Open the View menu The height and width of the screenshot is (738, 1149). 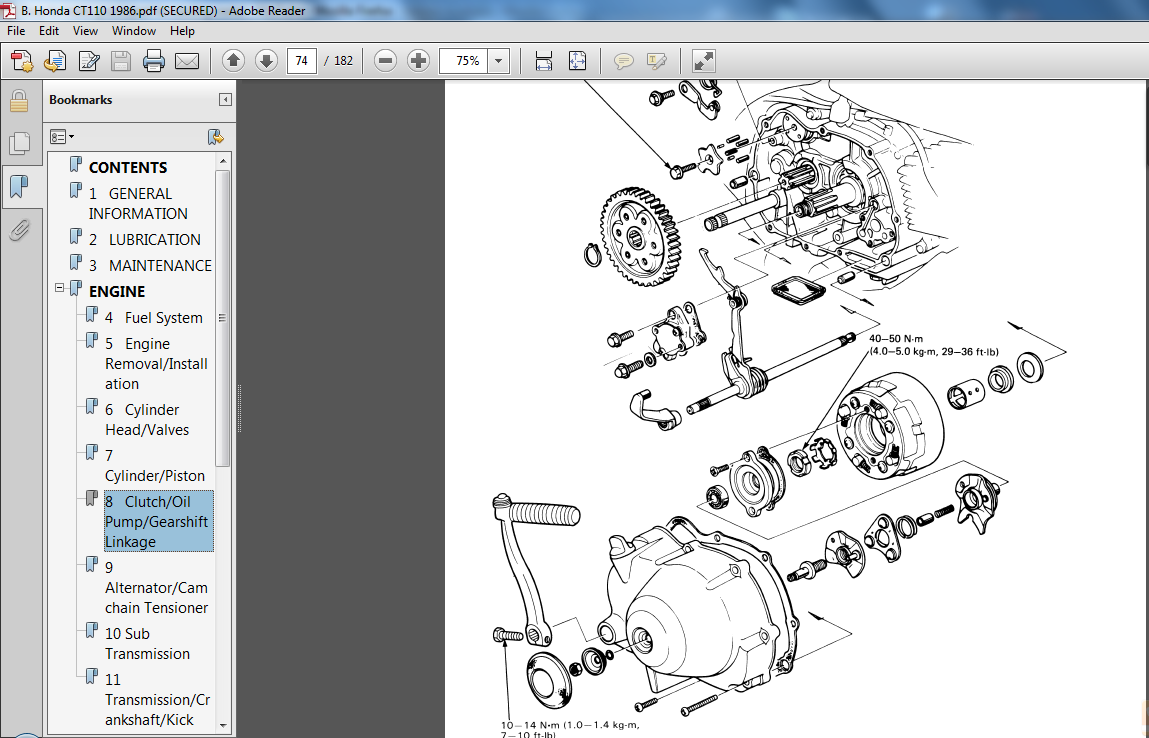pos(85,31)
